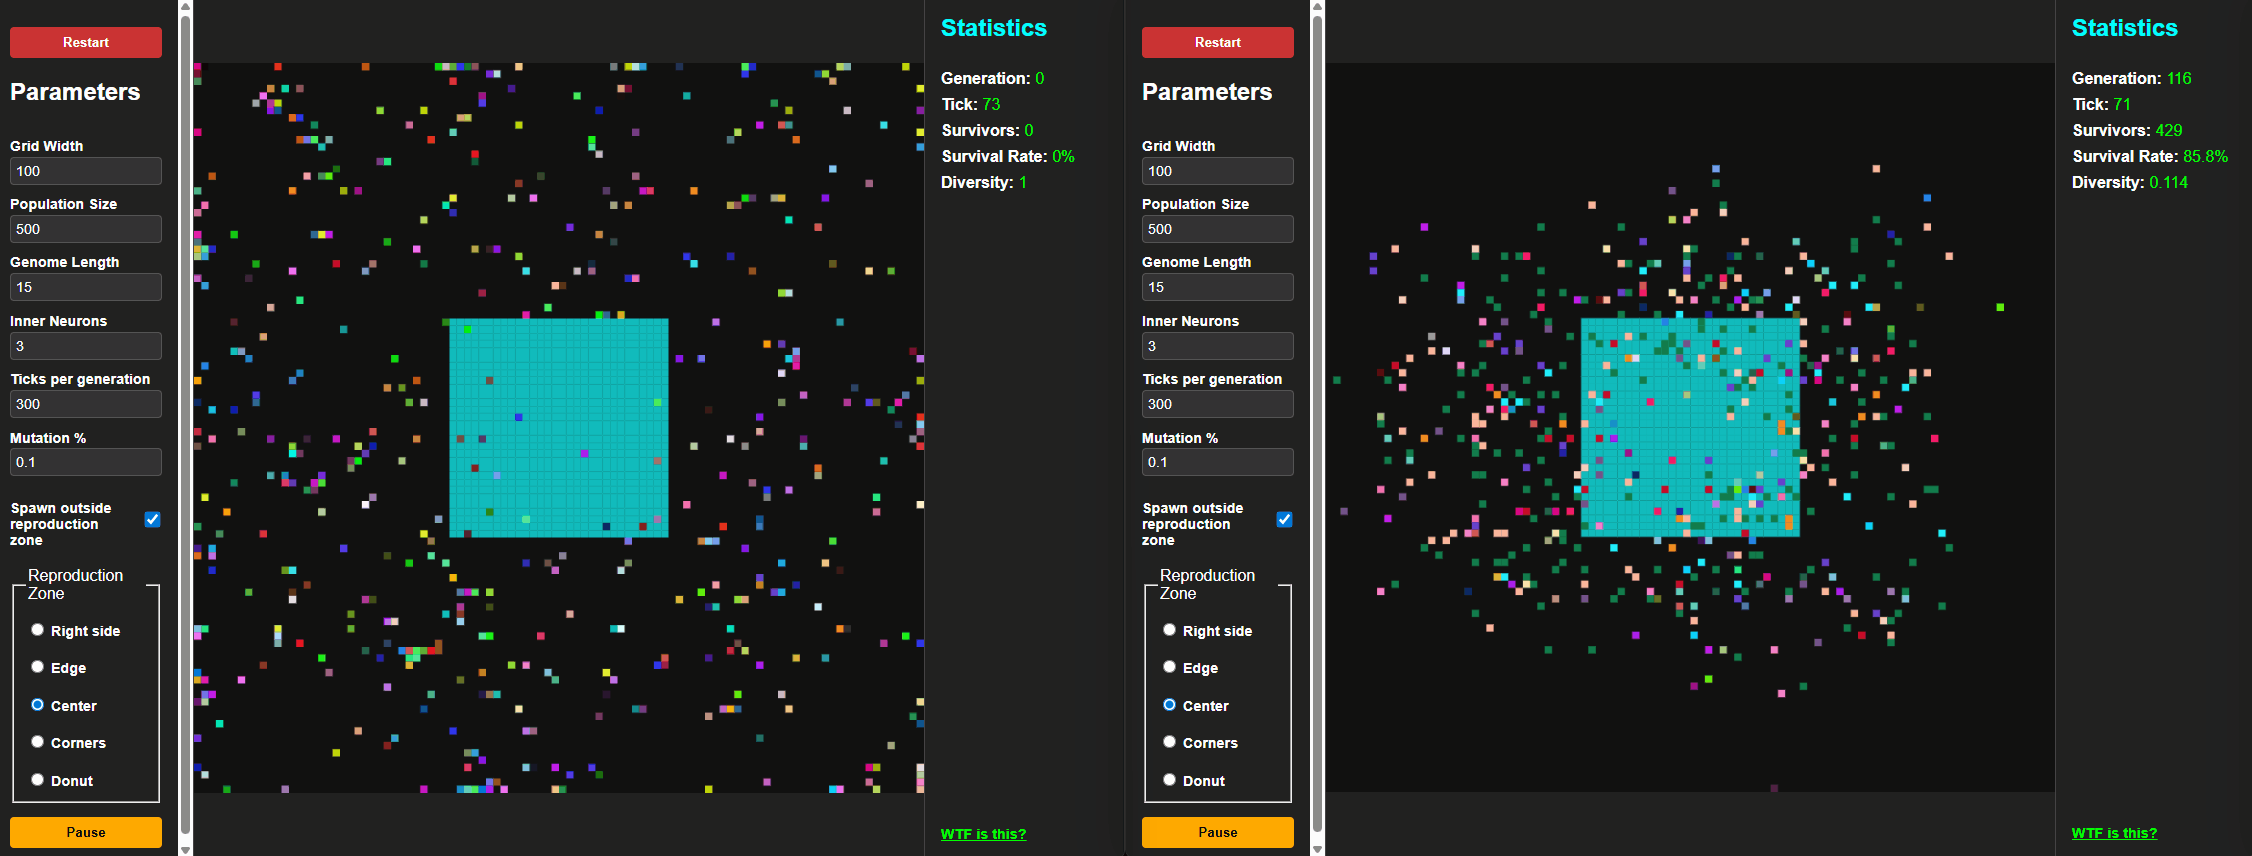Screen dimensions: 2252x856
Task: Click left 'Reproduction Zone' group label
Action: [x=75, y=584]
